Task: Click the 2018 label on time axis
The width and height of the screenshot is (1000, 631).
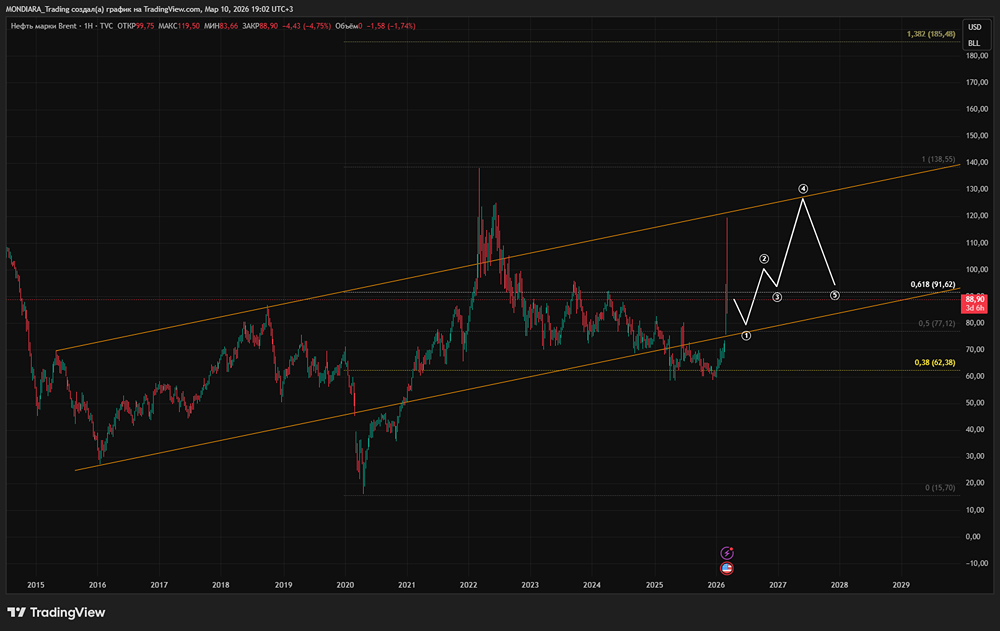Action: [221, 585]
